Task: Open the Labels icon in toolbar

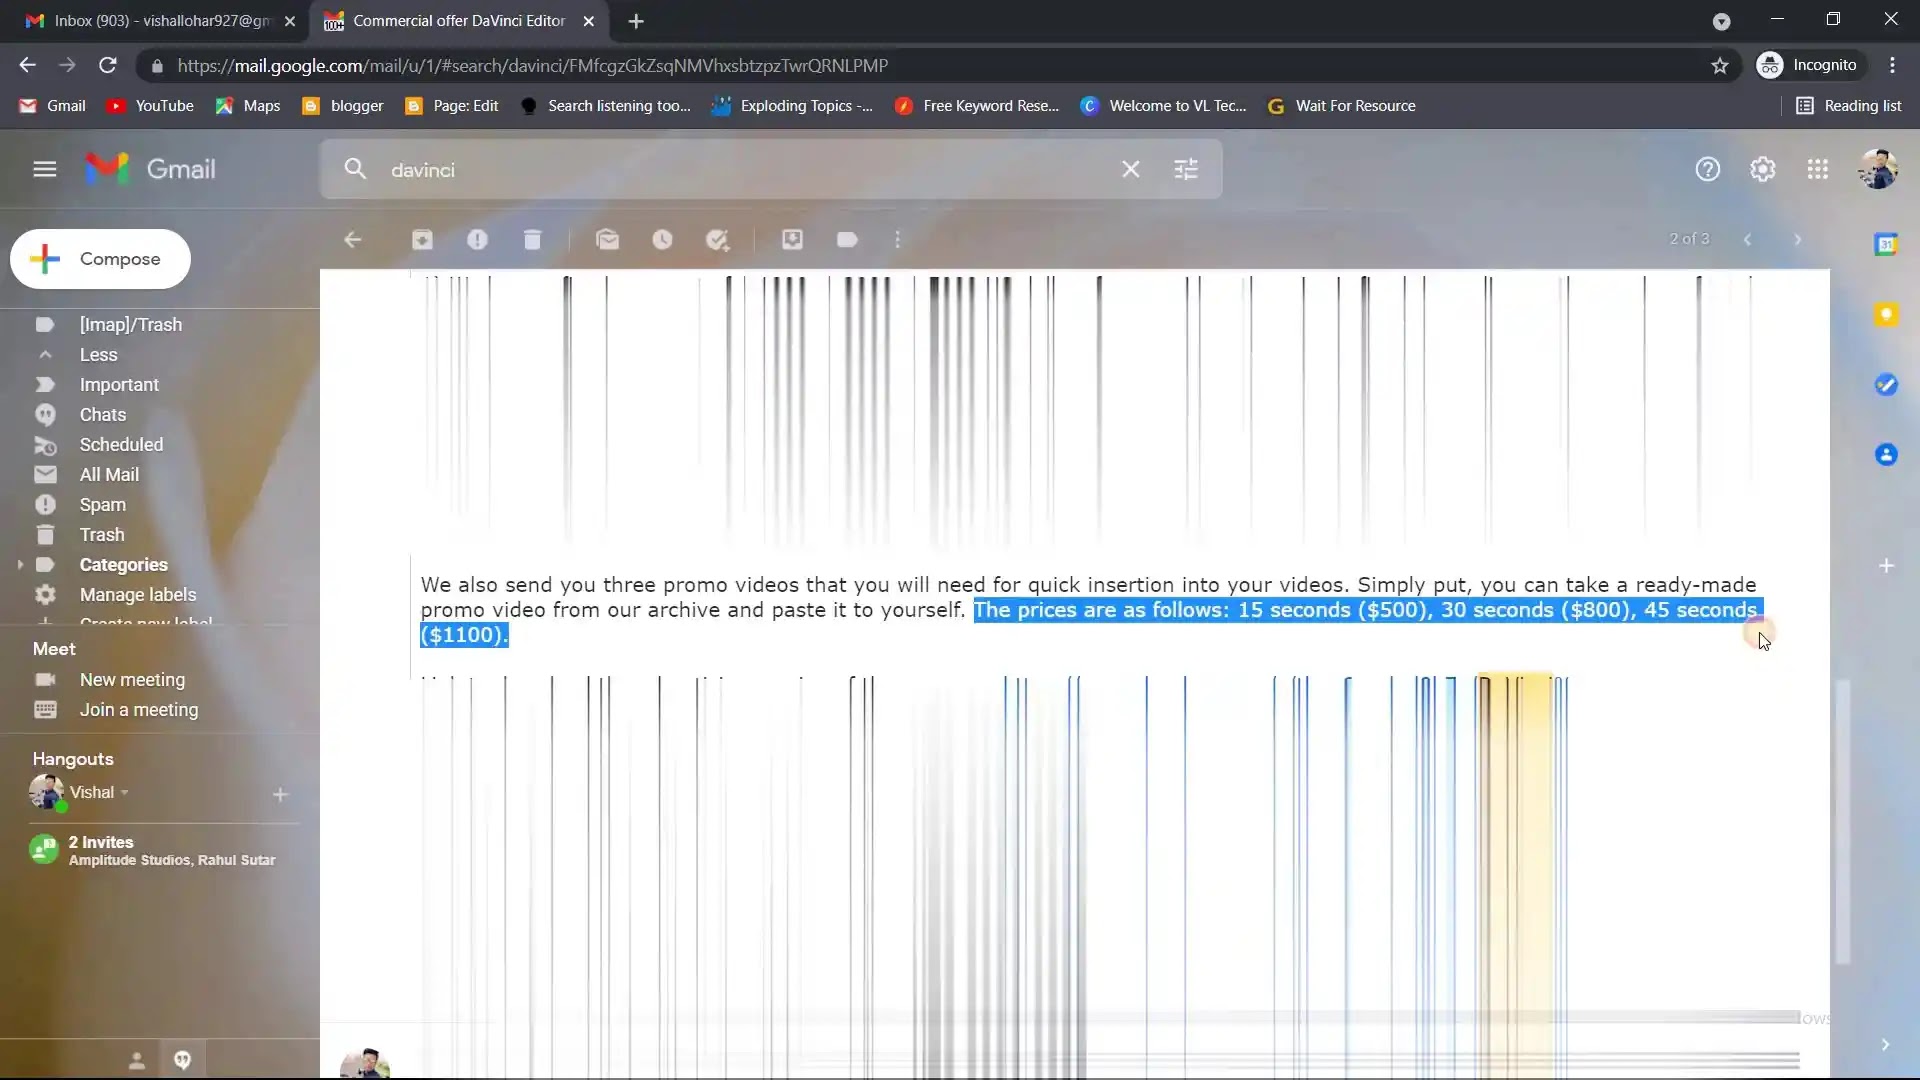Action: [x=847, y=240]
